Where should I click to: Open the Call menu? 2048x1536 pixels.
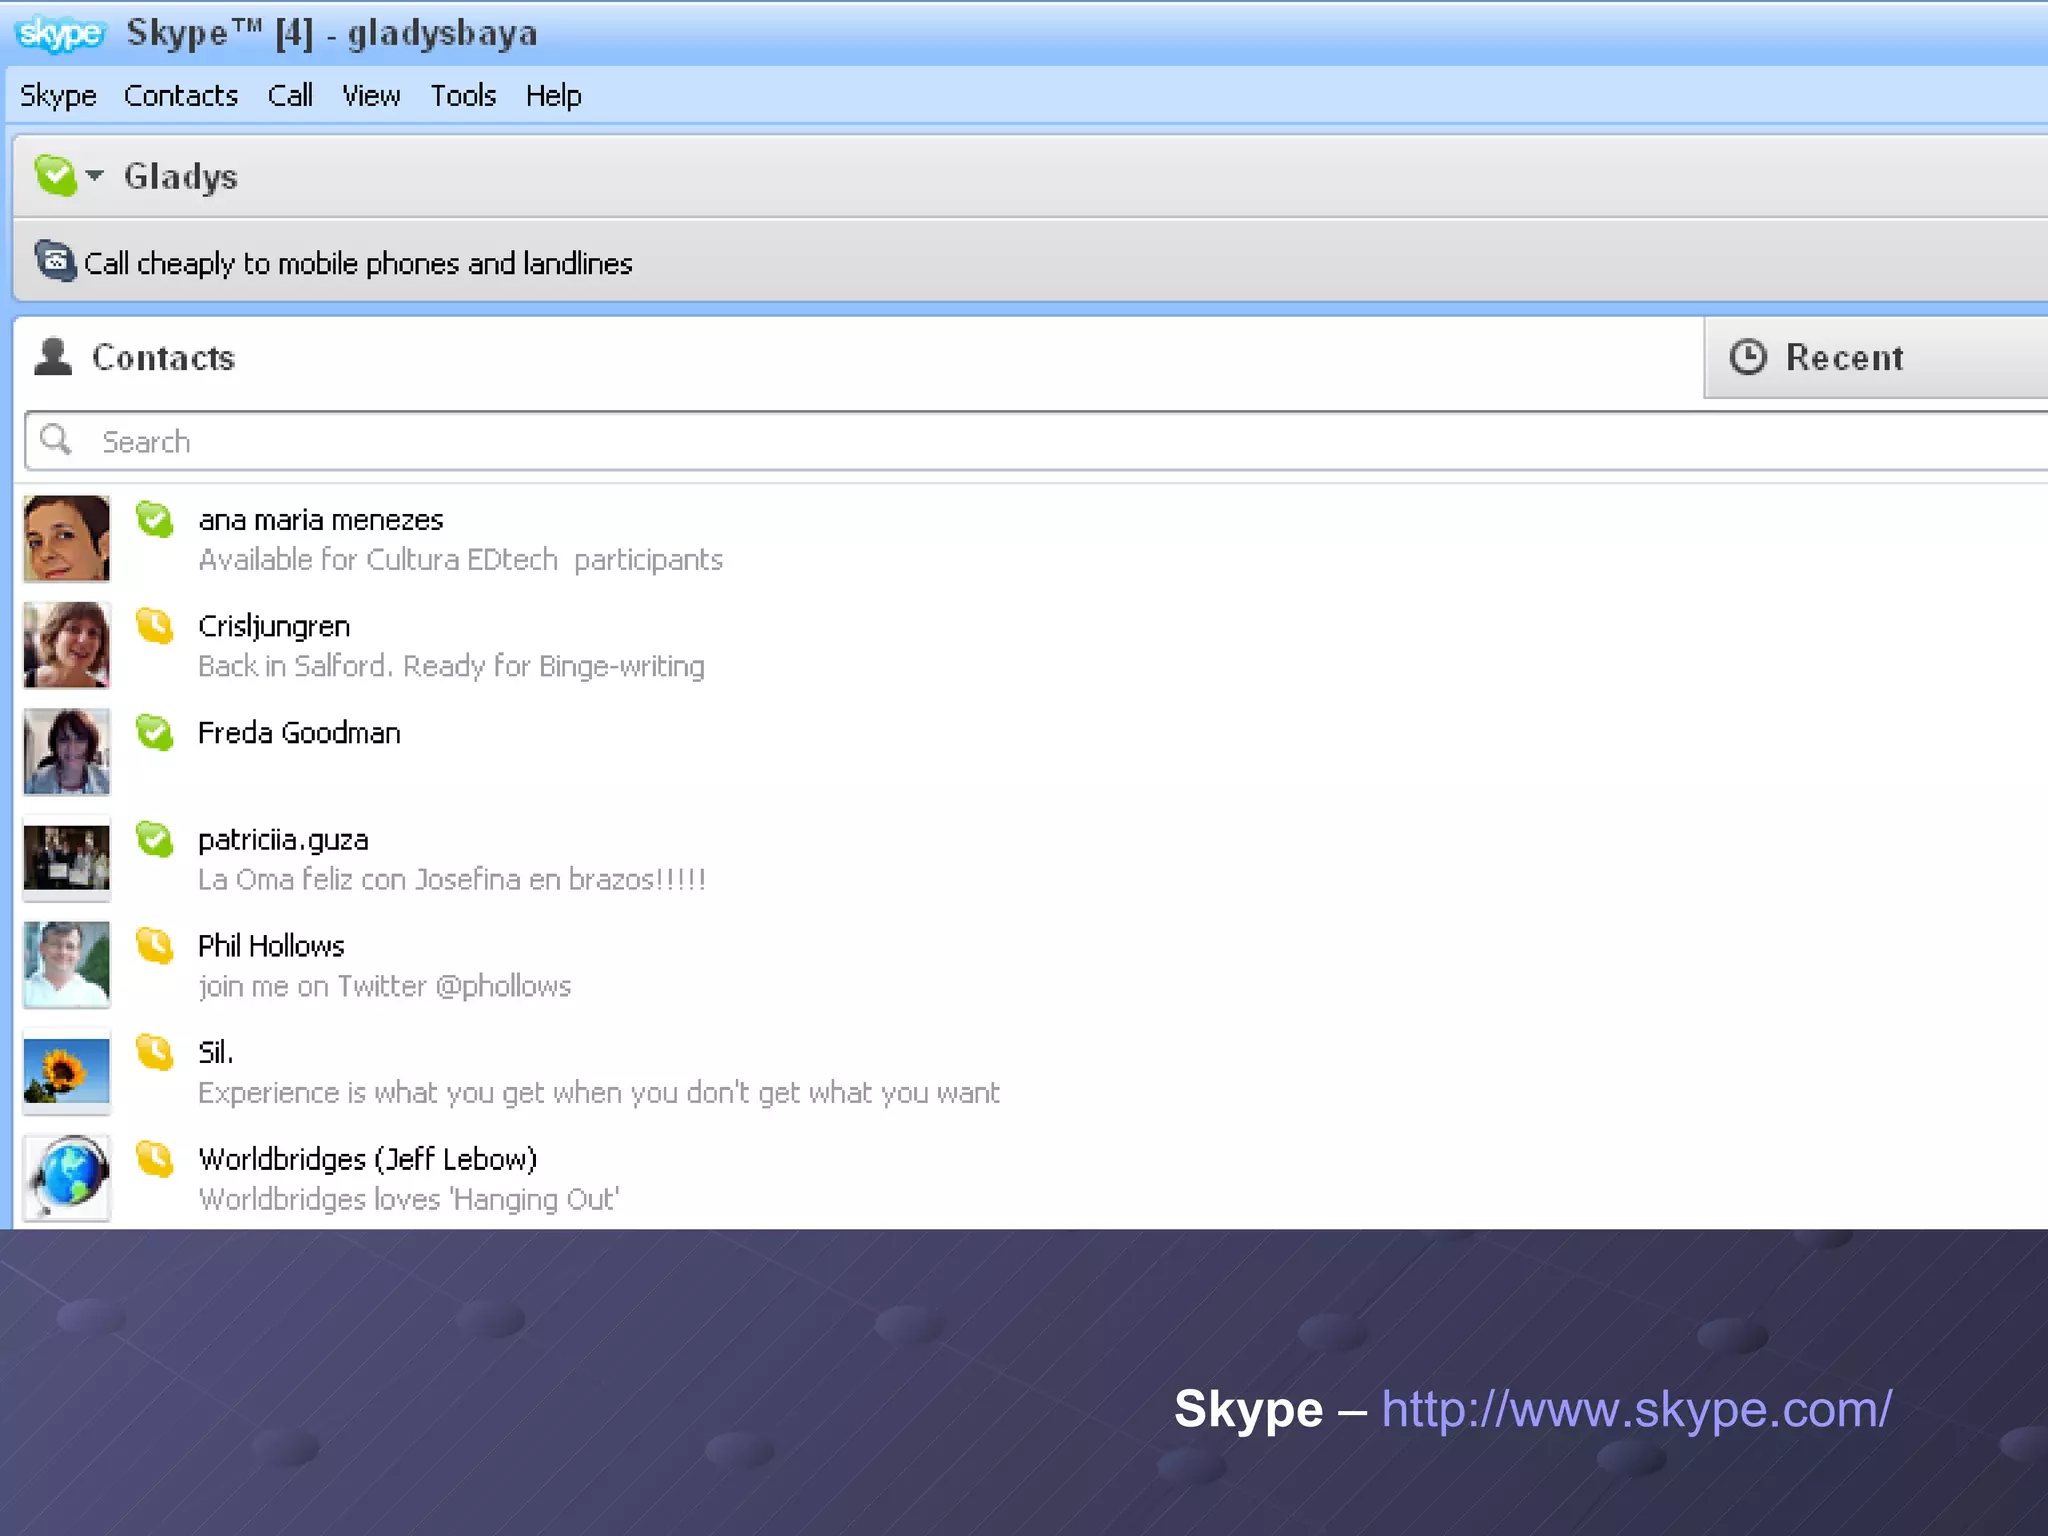tap(290, 96)
